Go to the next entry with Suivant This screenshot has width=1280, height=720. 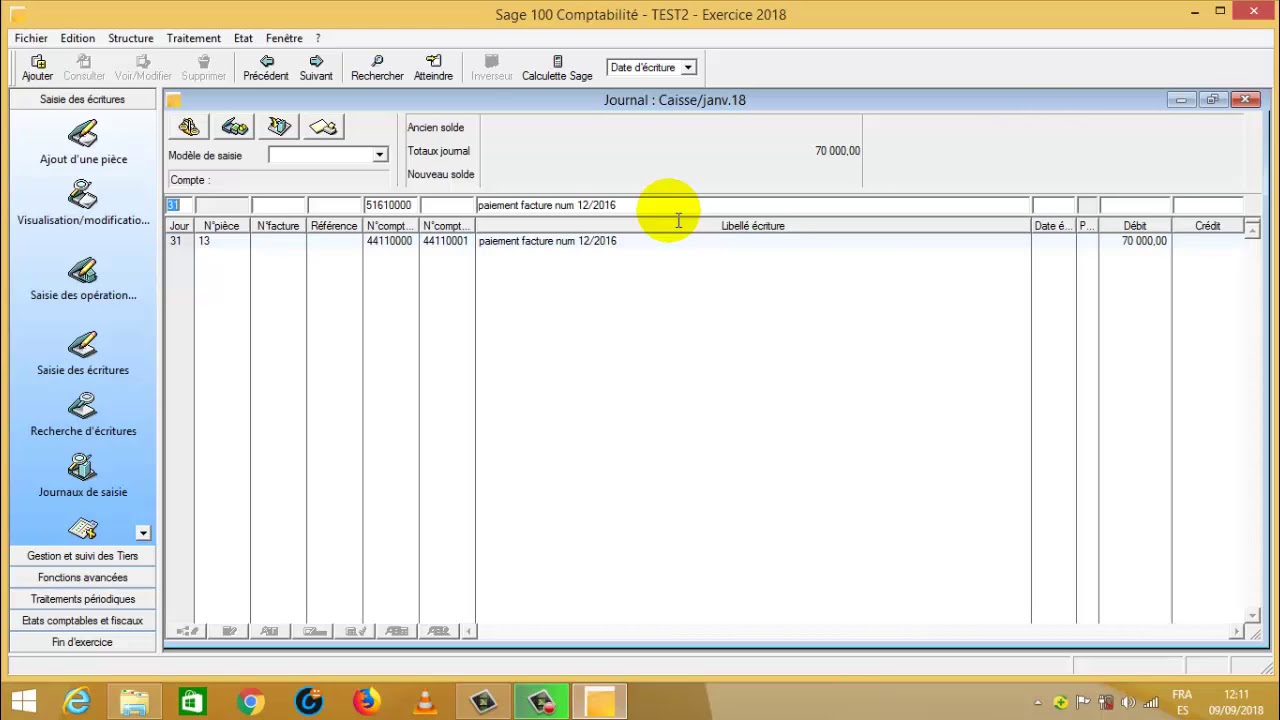pos(316,68)
